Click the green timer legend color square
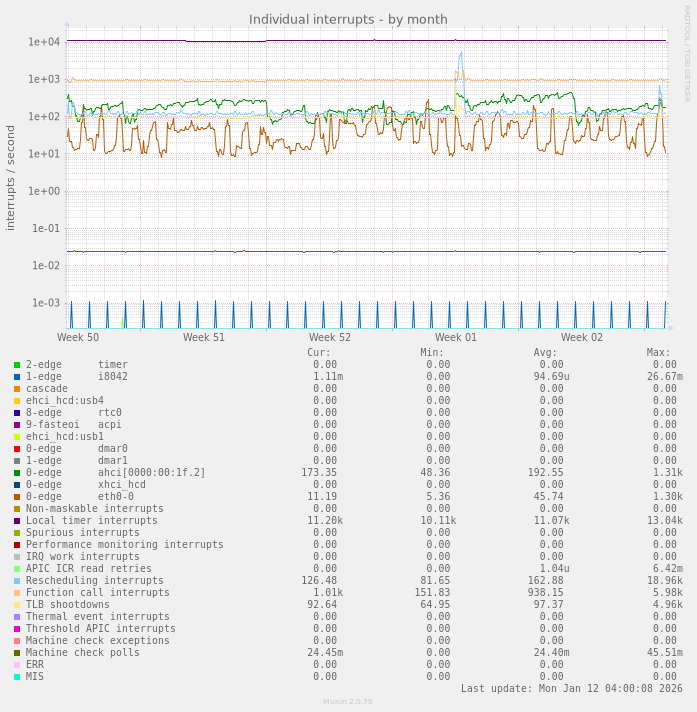 (17, 365)
